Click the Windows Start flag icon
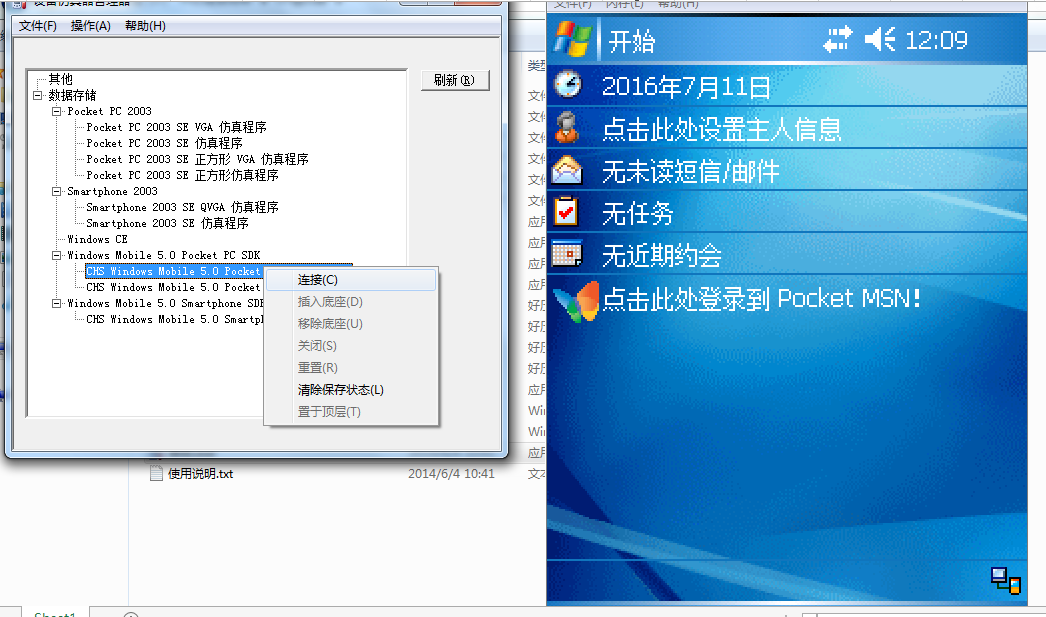 click(572, 39)
